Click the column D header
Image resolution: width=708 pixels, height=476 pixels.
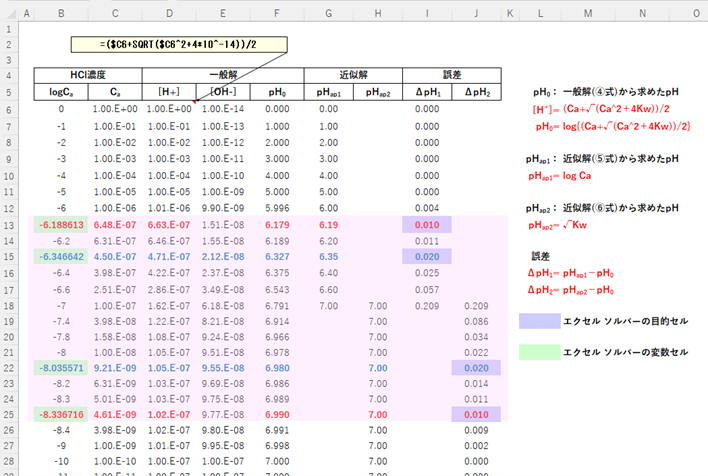point(170,13)
